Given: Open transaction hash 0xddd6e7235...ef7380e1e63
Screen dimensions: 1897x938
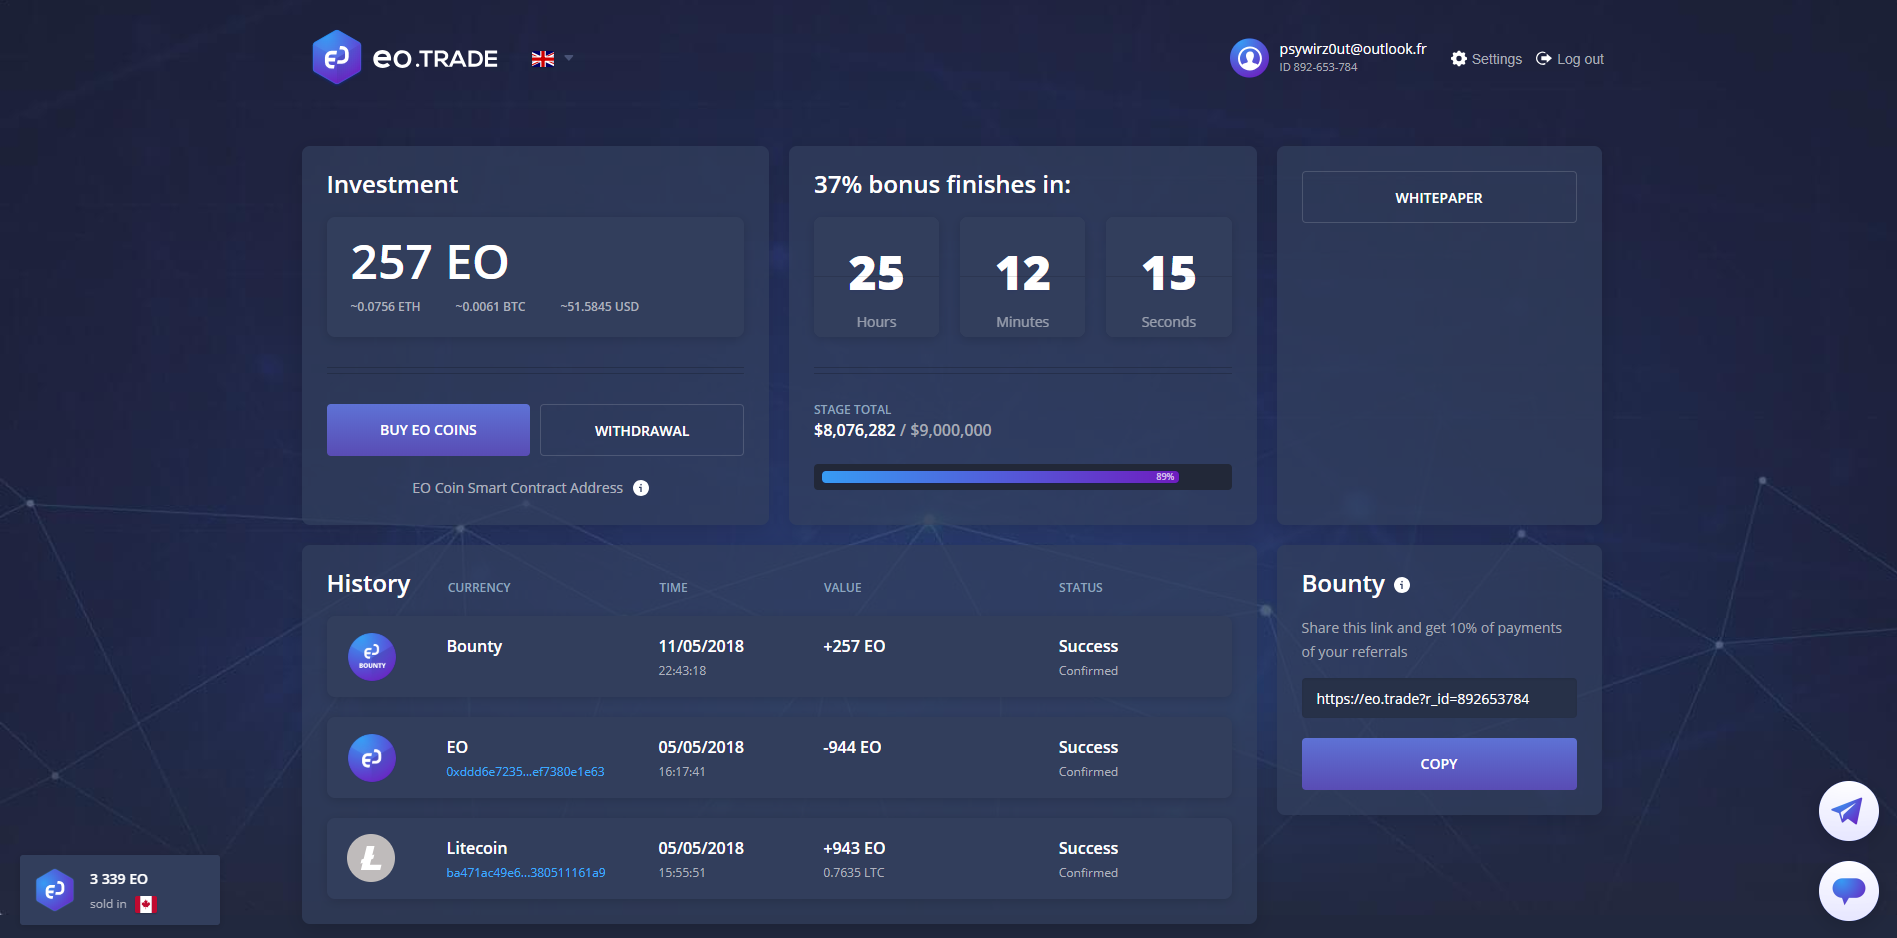Looking at the screenshot, I should pyautogui.click(x=525, y=772).
